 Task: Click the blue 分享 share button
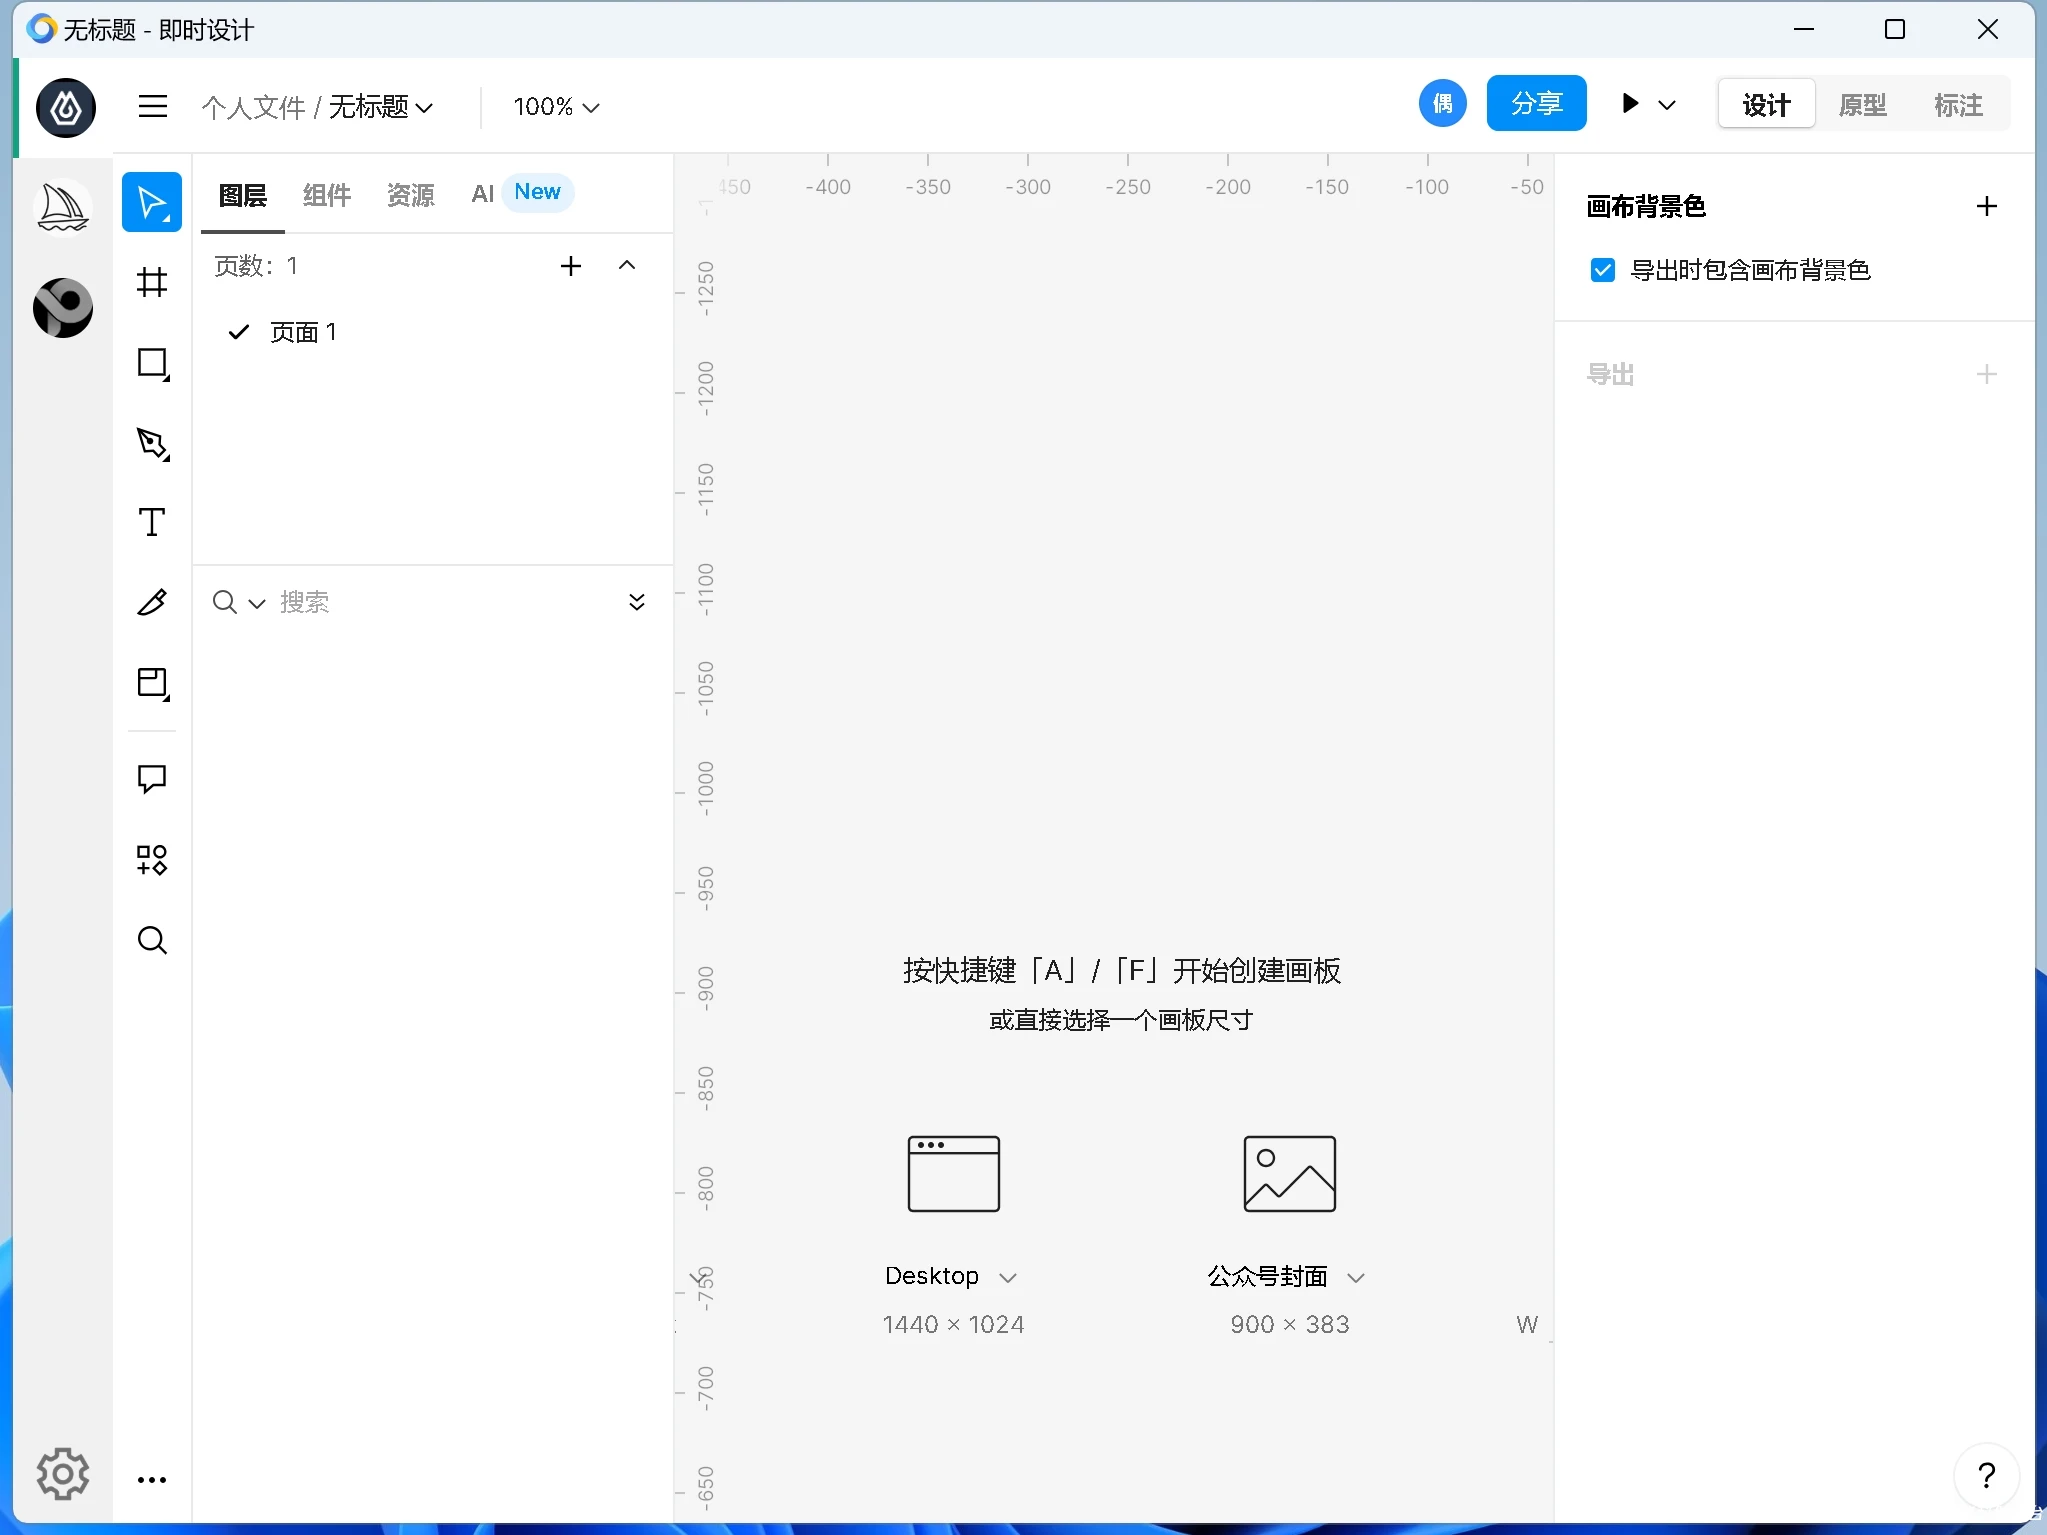coord(1536,103)
